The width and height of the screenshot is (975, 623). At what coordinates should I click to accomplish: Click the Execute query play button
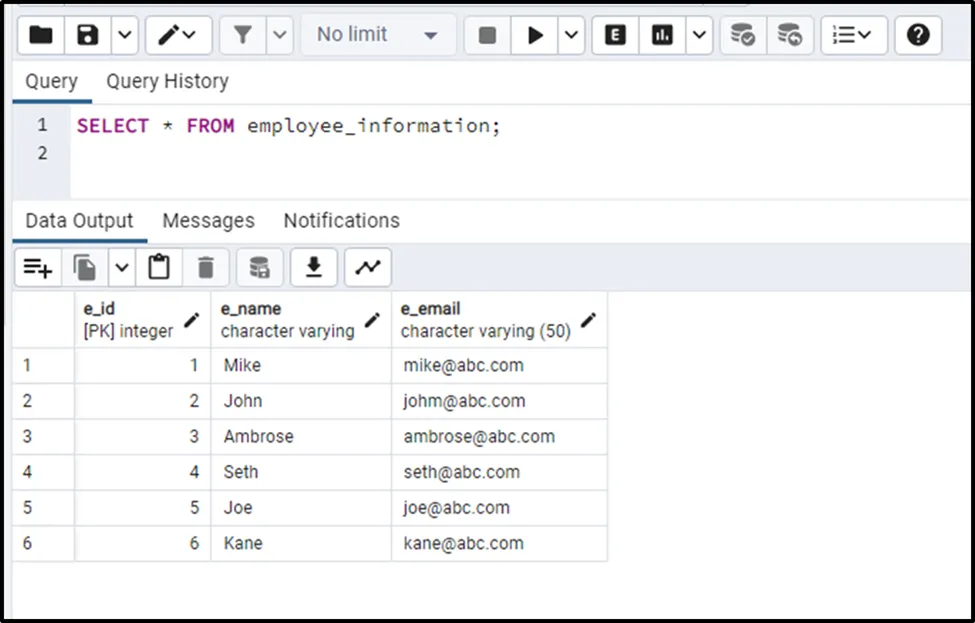tap(535, 35)
